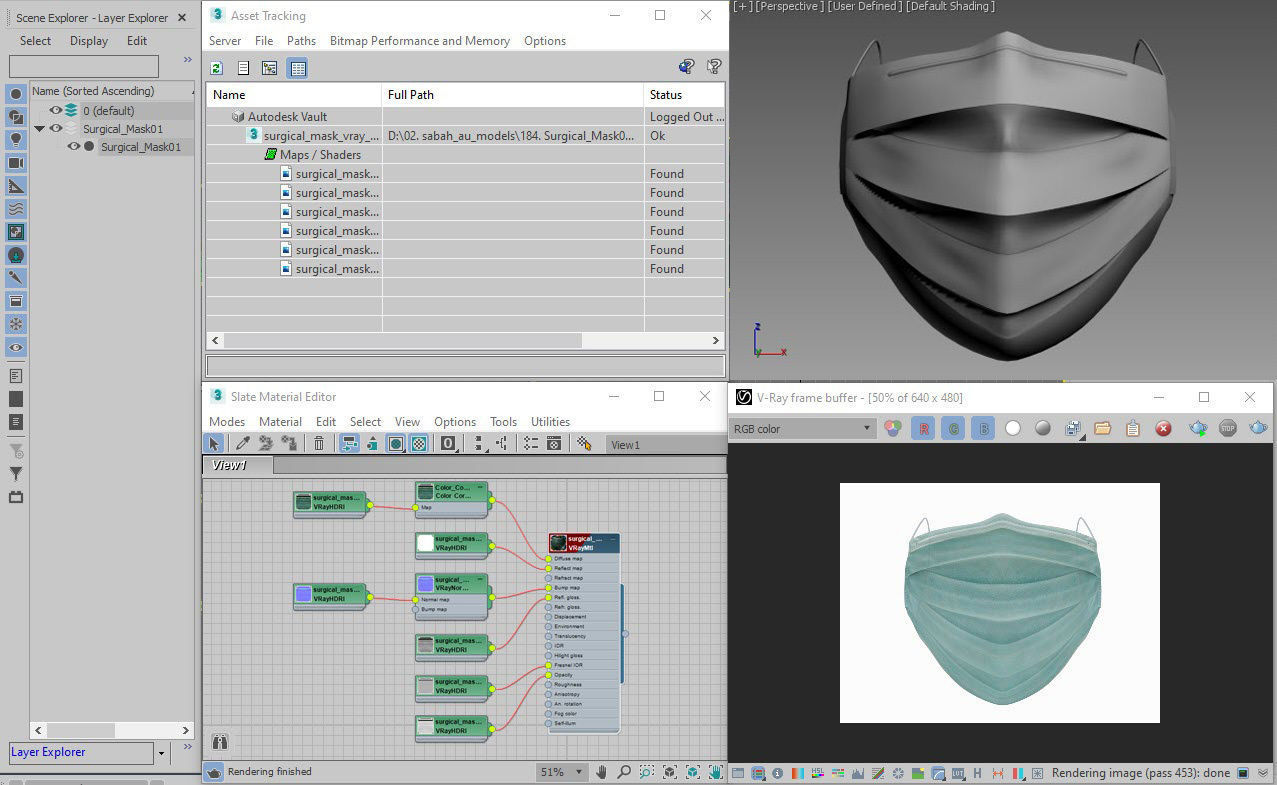Select Maps / Shaders row
The image size is (1277, 785).
coord(466,155)
